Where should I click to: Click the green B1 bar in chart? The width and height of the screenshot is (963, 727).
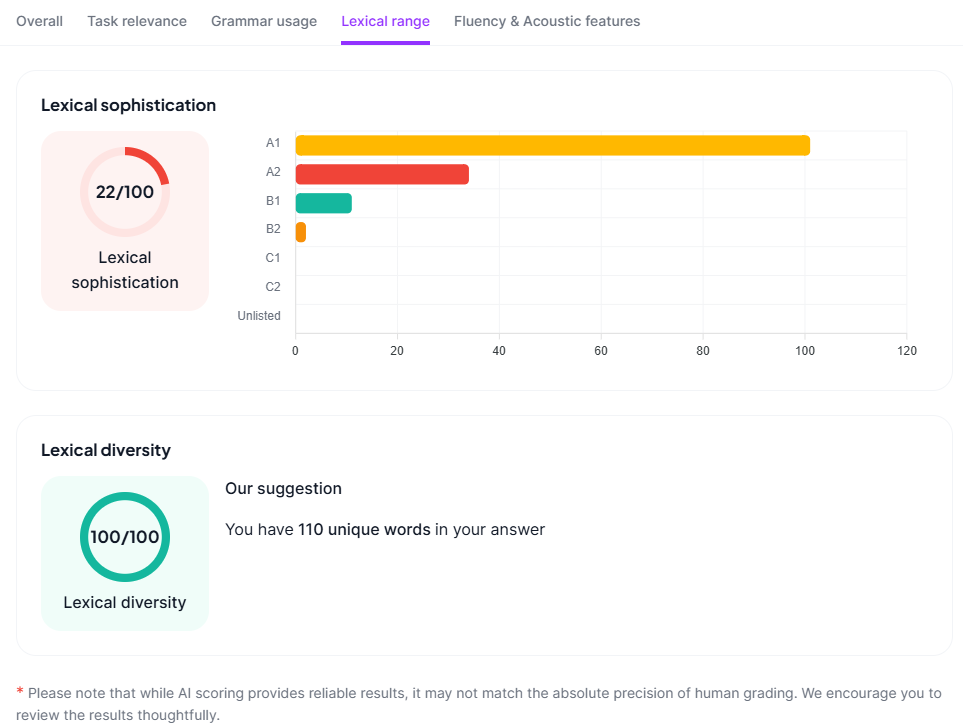(x=324, y=203)
